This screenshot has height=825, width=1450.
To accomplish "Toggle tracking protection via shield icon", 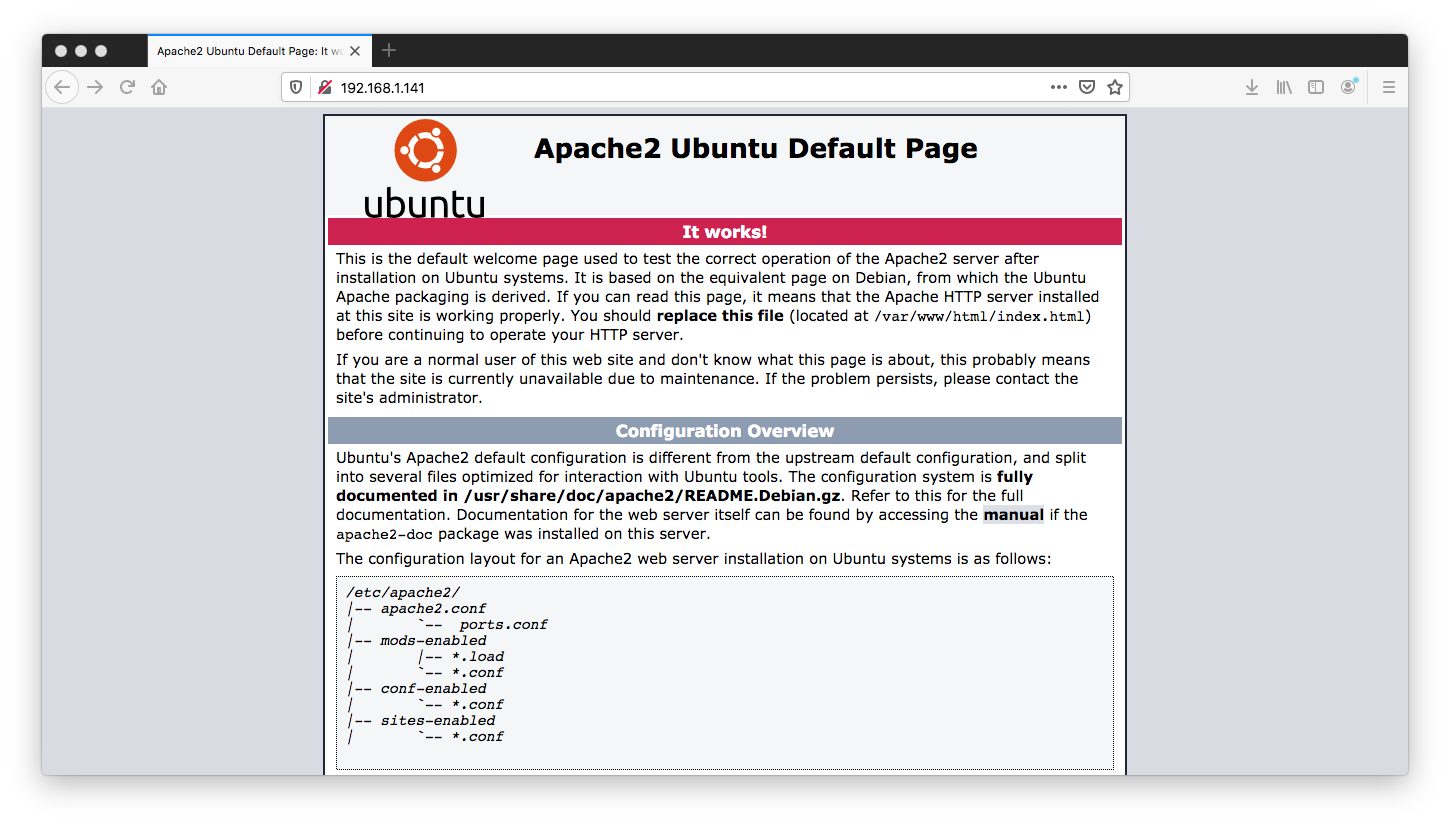I will pos(295,87).
